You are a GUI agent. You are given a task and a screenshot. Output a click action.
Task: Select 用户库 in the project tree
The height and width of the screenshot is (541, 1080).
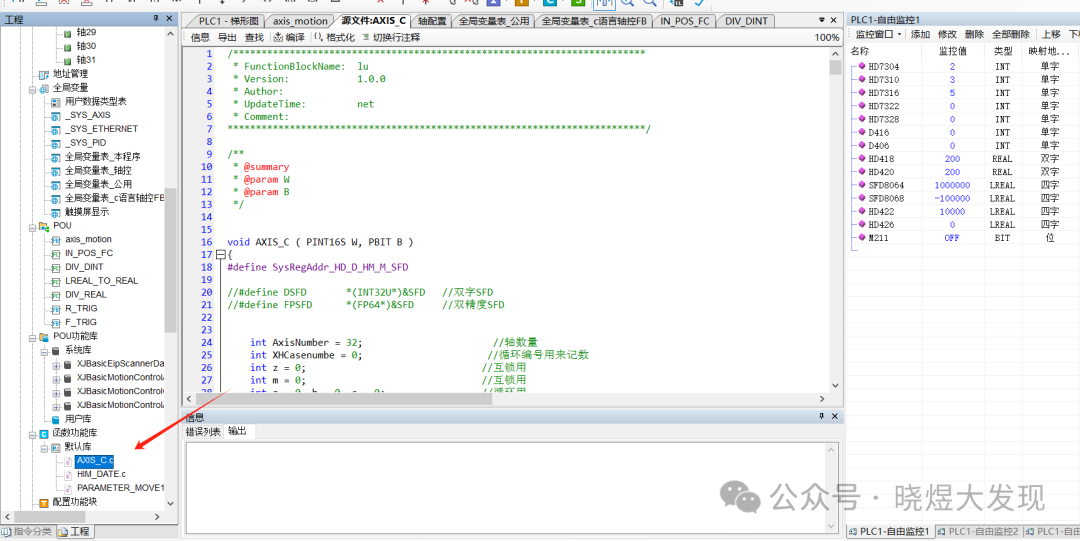click(78, 419)
